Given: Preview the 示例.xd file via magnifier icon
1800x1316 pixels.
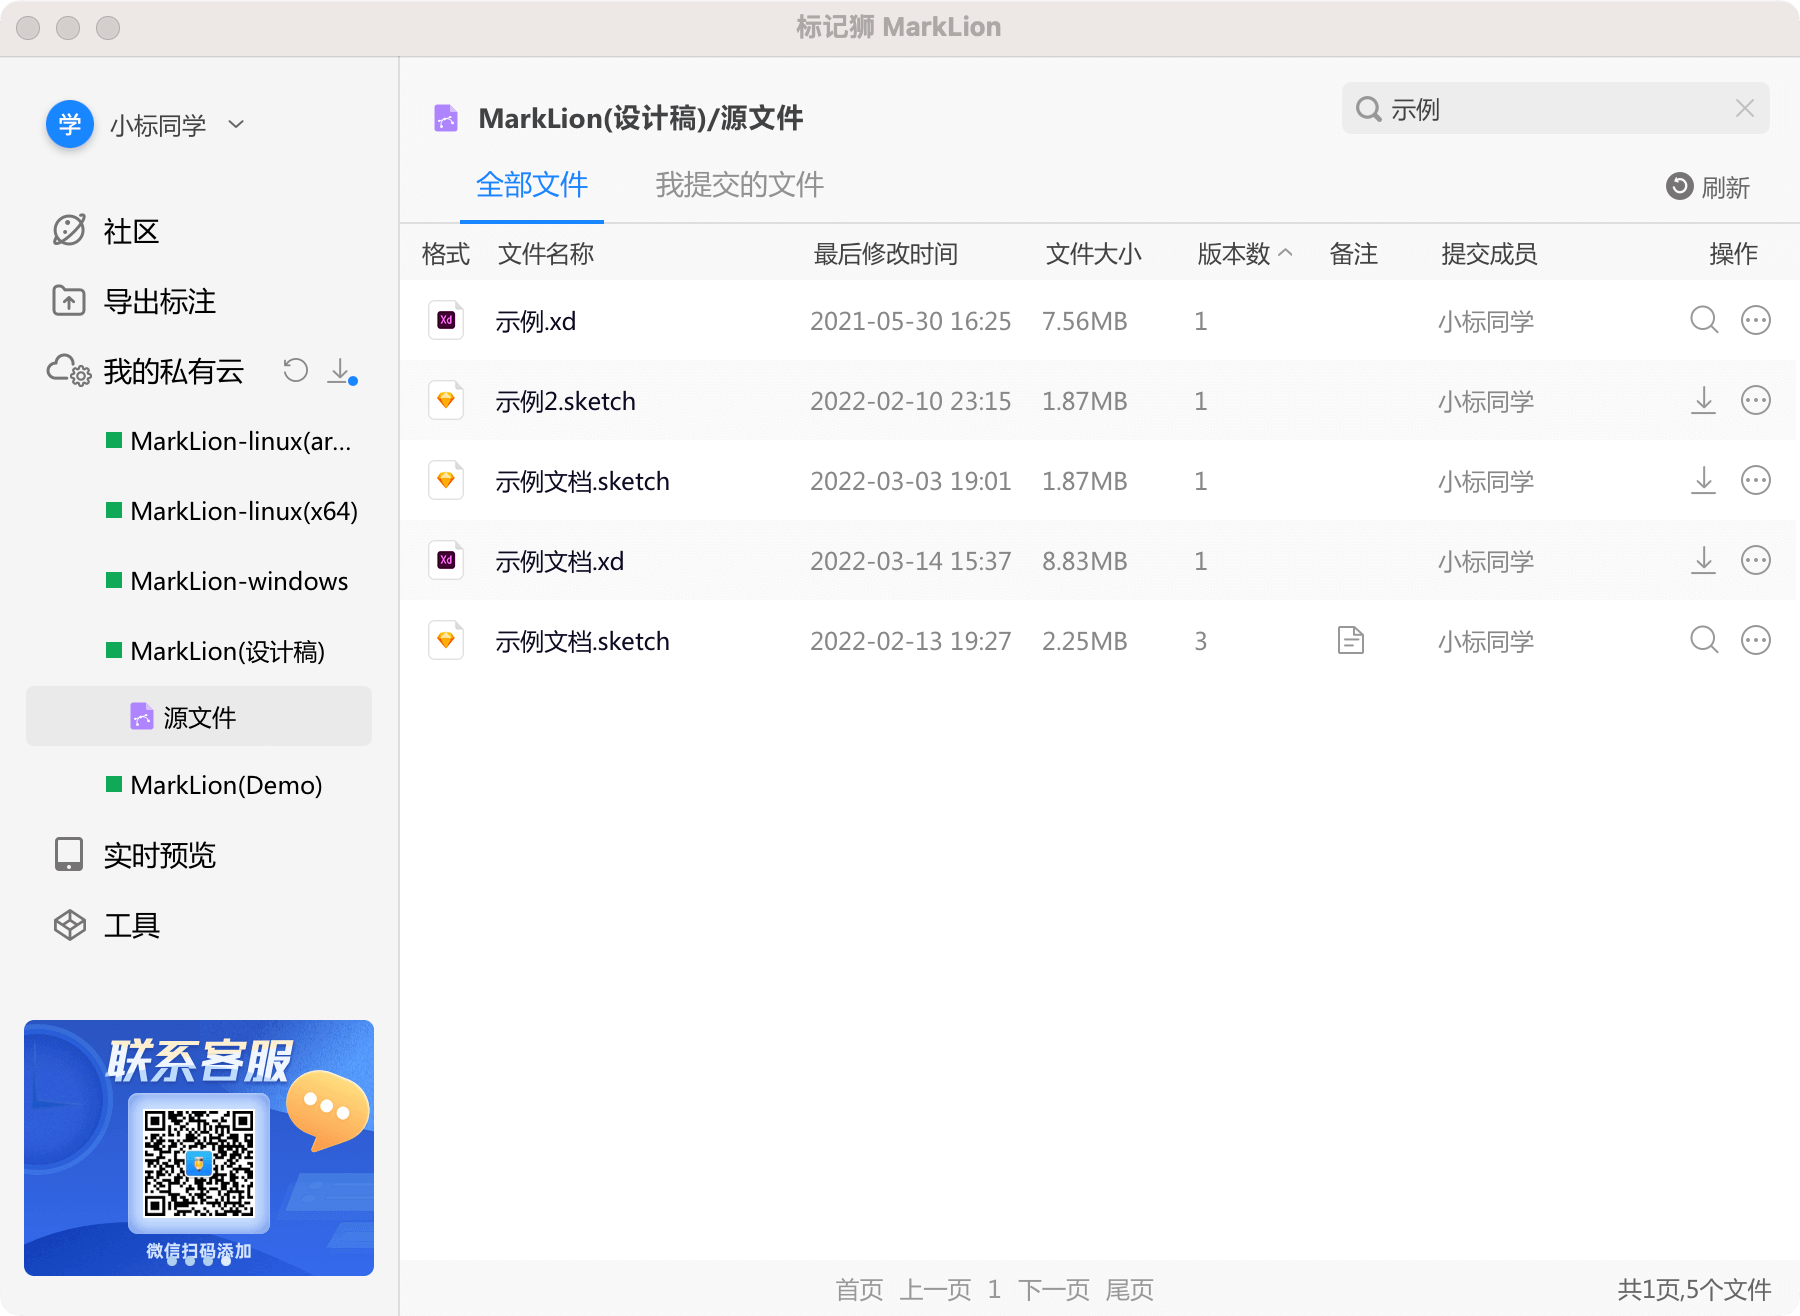Looking at the screenshot, I should pyautogui.click(x=1704, y=320).
